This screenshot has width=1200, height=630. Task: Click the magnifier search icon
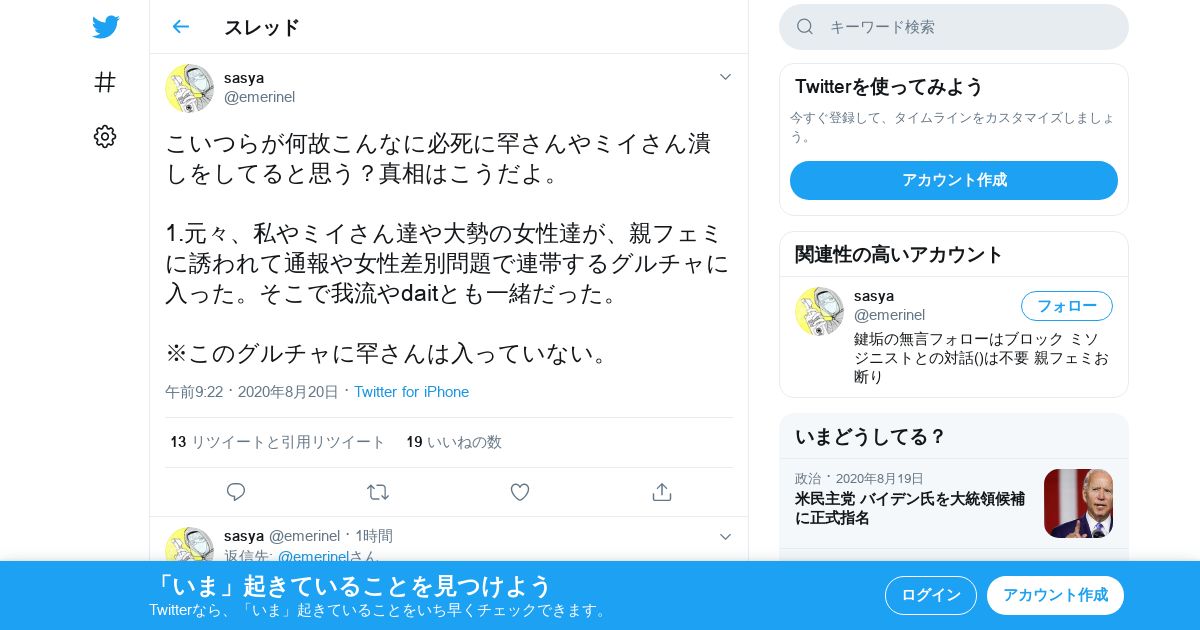[805, 27]
